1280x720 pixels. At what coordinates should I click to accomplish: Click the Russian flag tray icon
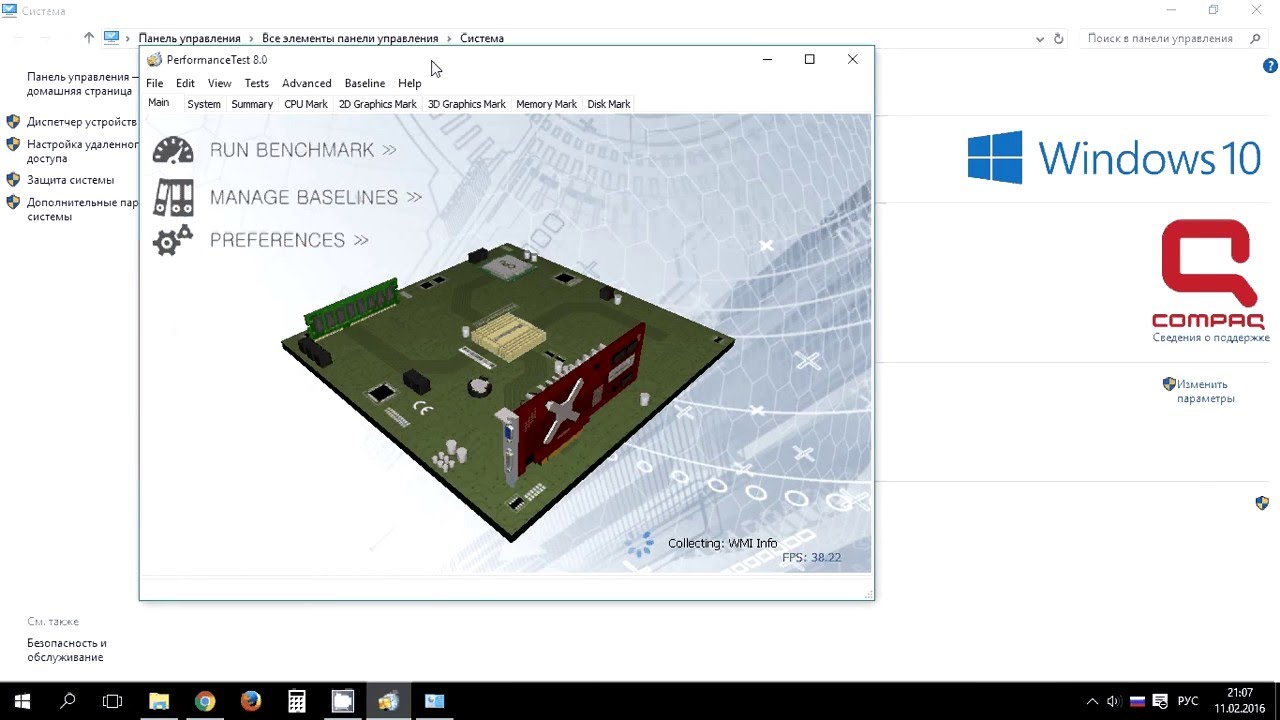click(1137, 701)
